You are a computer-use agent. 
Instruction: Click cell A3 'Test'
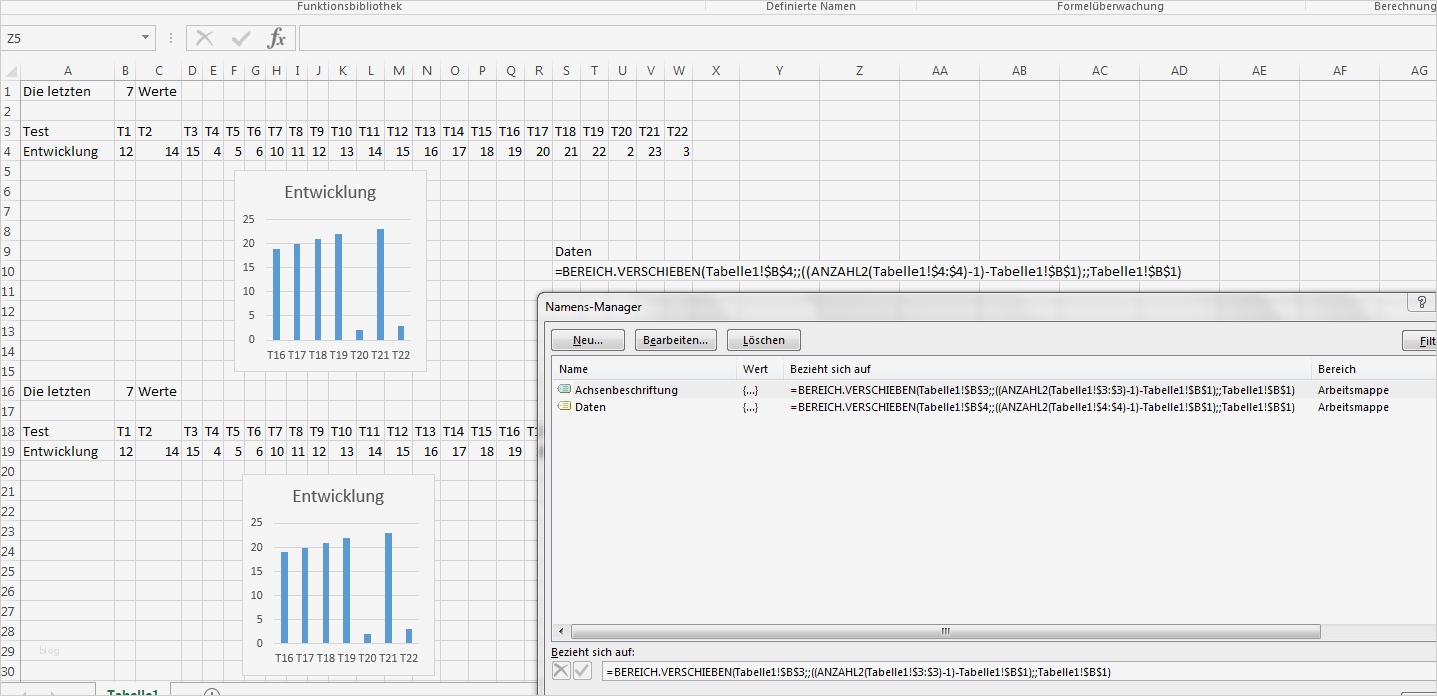(67, 131)
